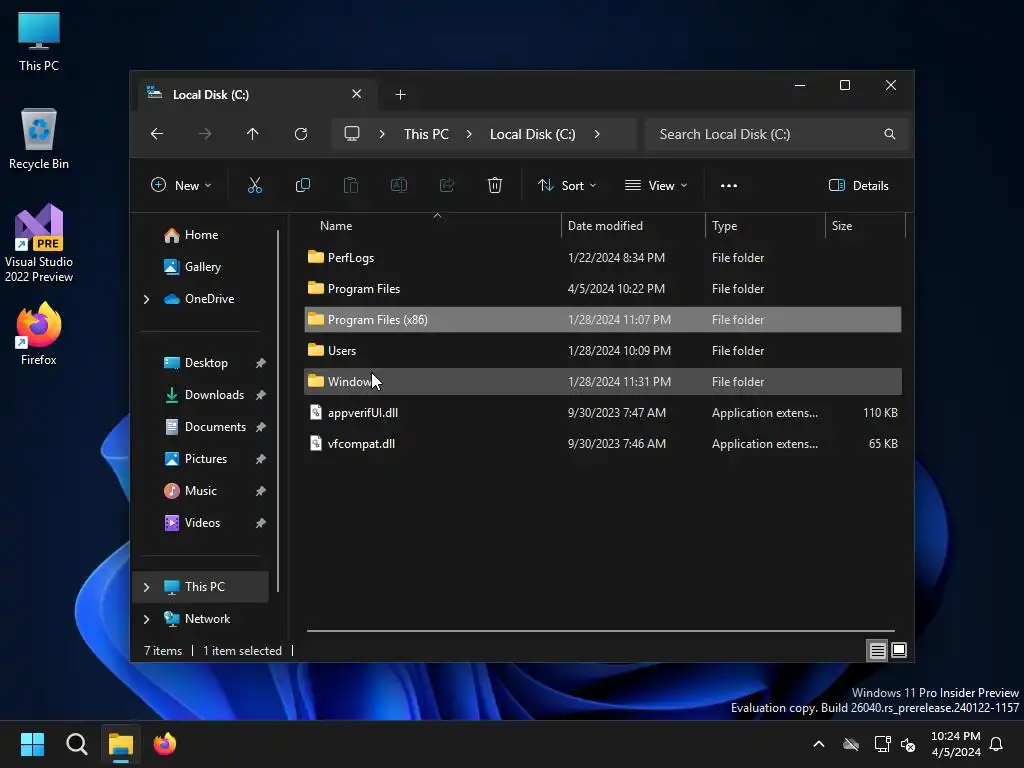Click the Rename icon in toolbar
The width and height of the screenshot is (1024, 768).
click(x=398, y=185)
